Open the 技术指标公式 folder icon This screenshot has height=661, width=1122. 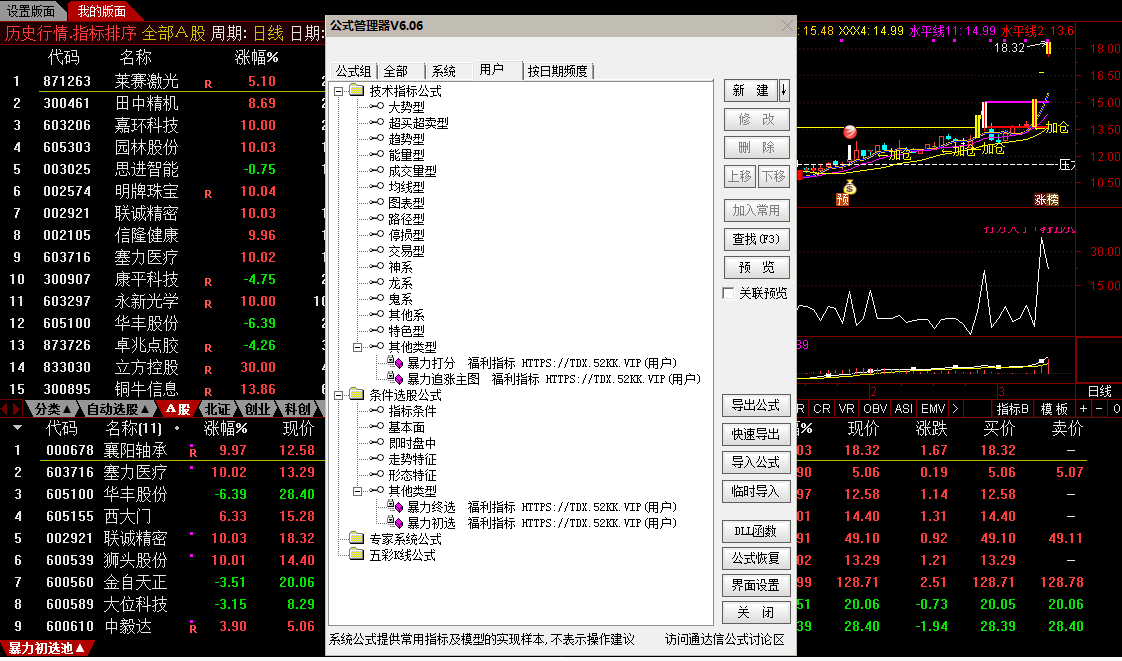click(x=356, y=91)
